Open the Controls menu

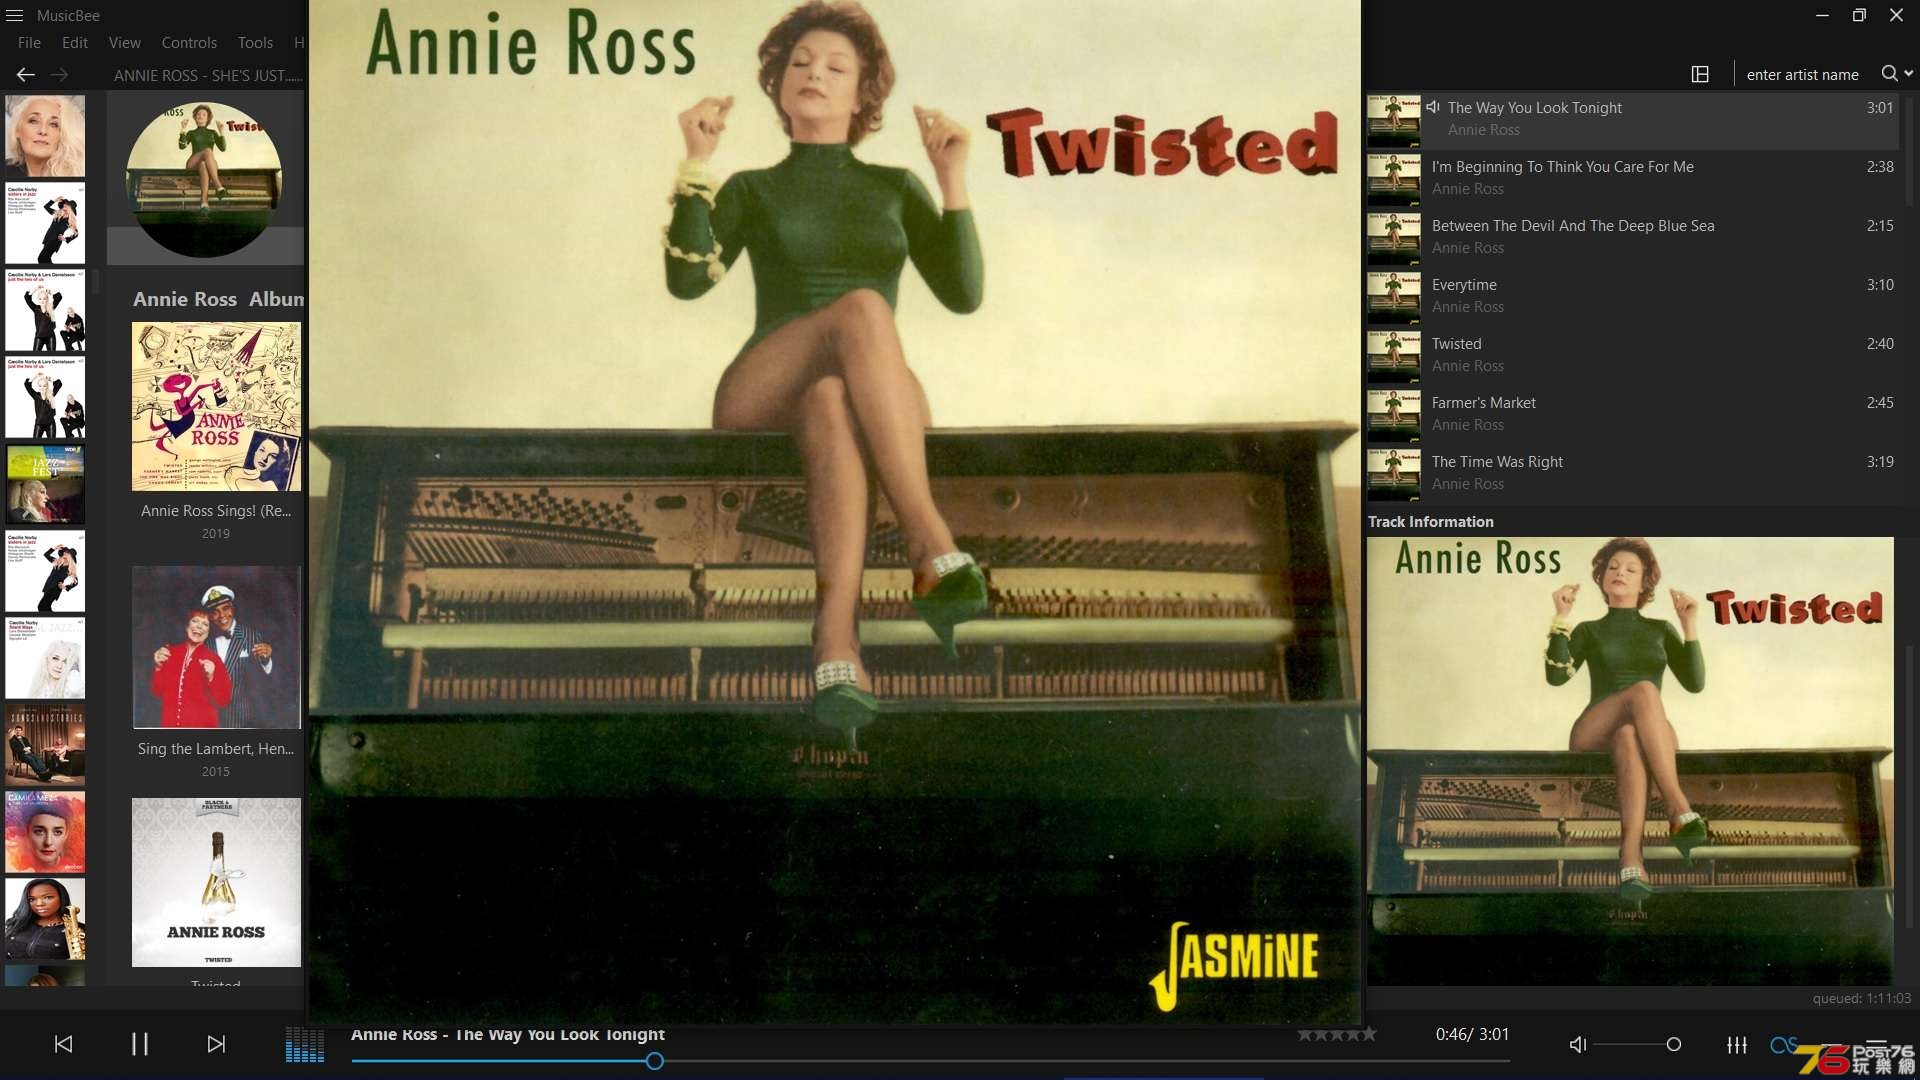tap(189, 43)
